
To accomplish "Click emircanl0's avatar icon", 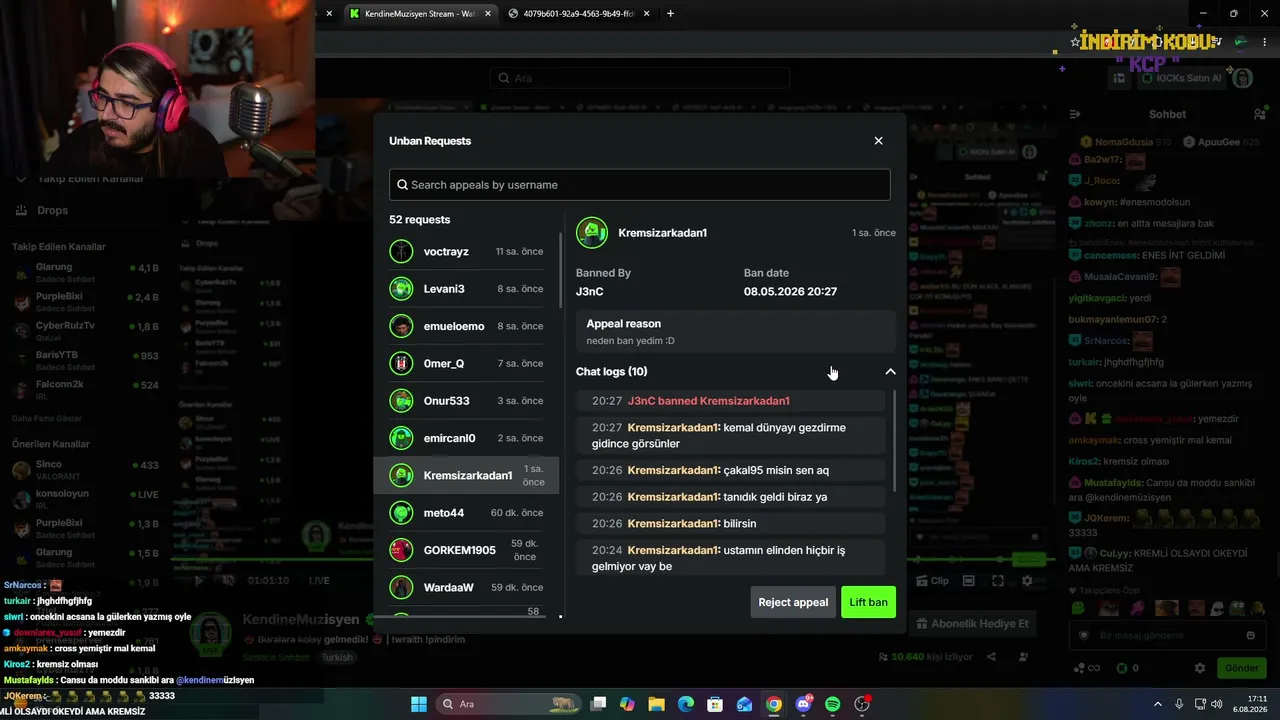I will (x=401, y=438).
